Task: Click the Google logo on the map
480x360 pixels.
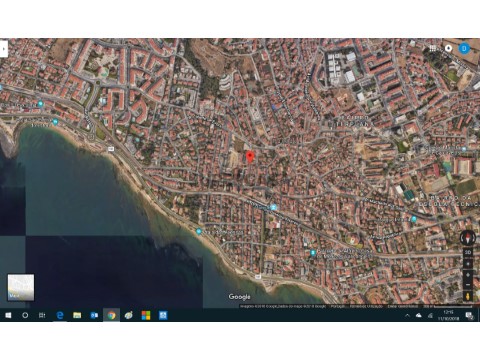Action: (240, 297)
